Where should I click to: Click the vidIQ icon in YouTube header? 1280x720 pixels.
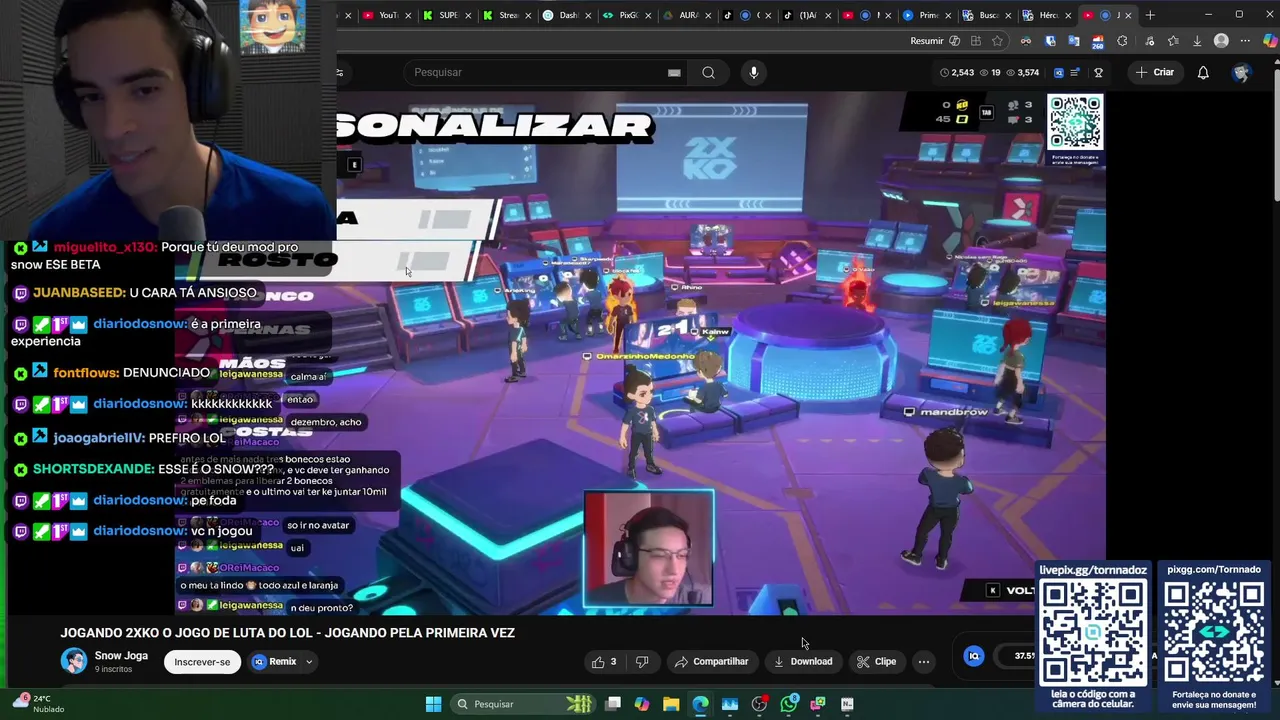[x=1059, y=72]
